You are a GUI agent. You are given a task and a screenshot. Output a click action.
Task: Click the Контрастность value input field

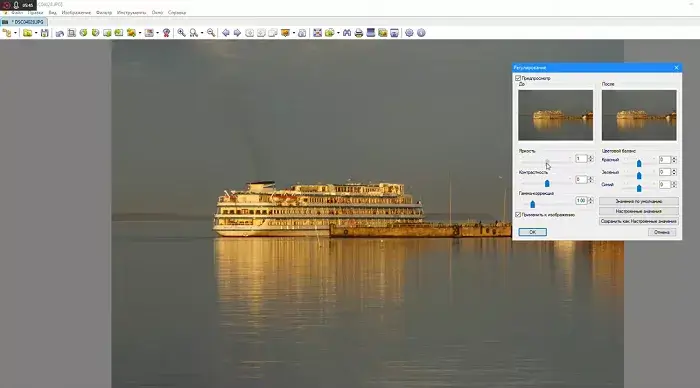tap(581, 179)
